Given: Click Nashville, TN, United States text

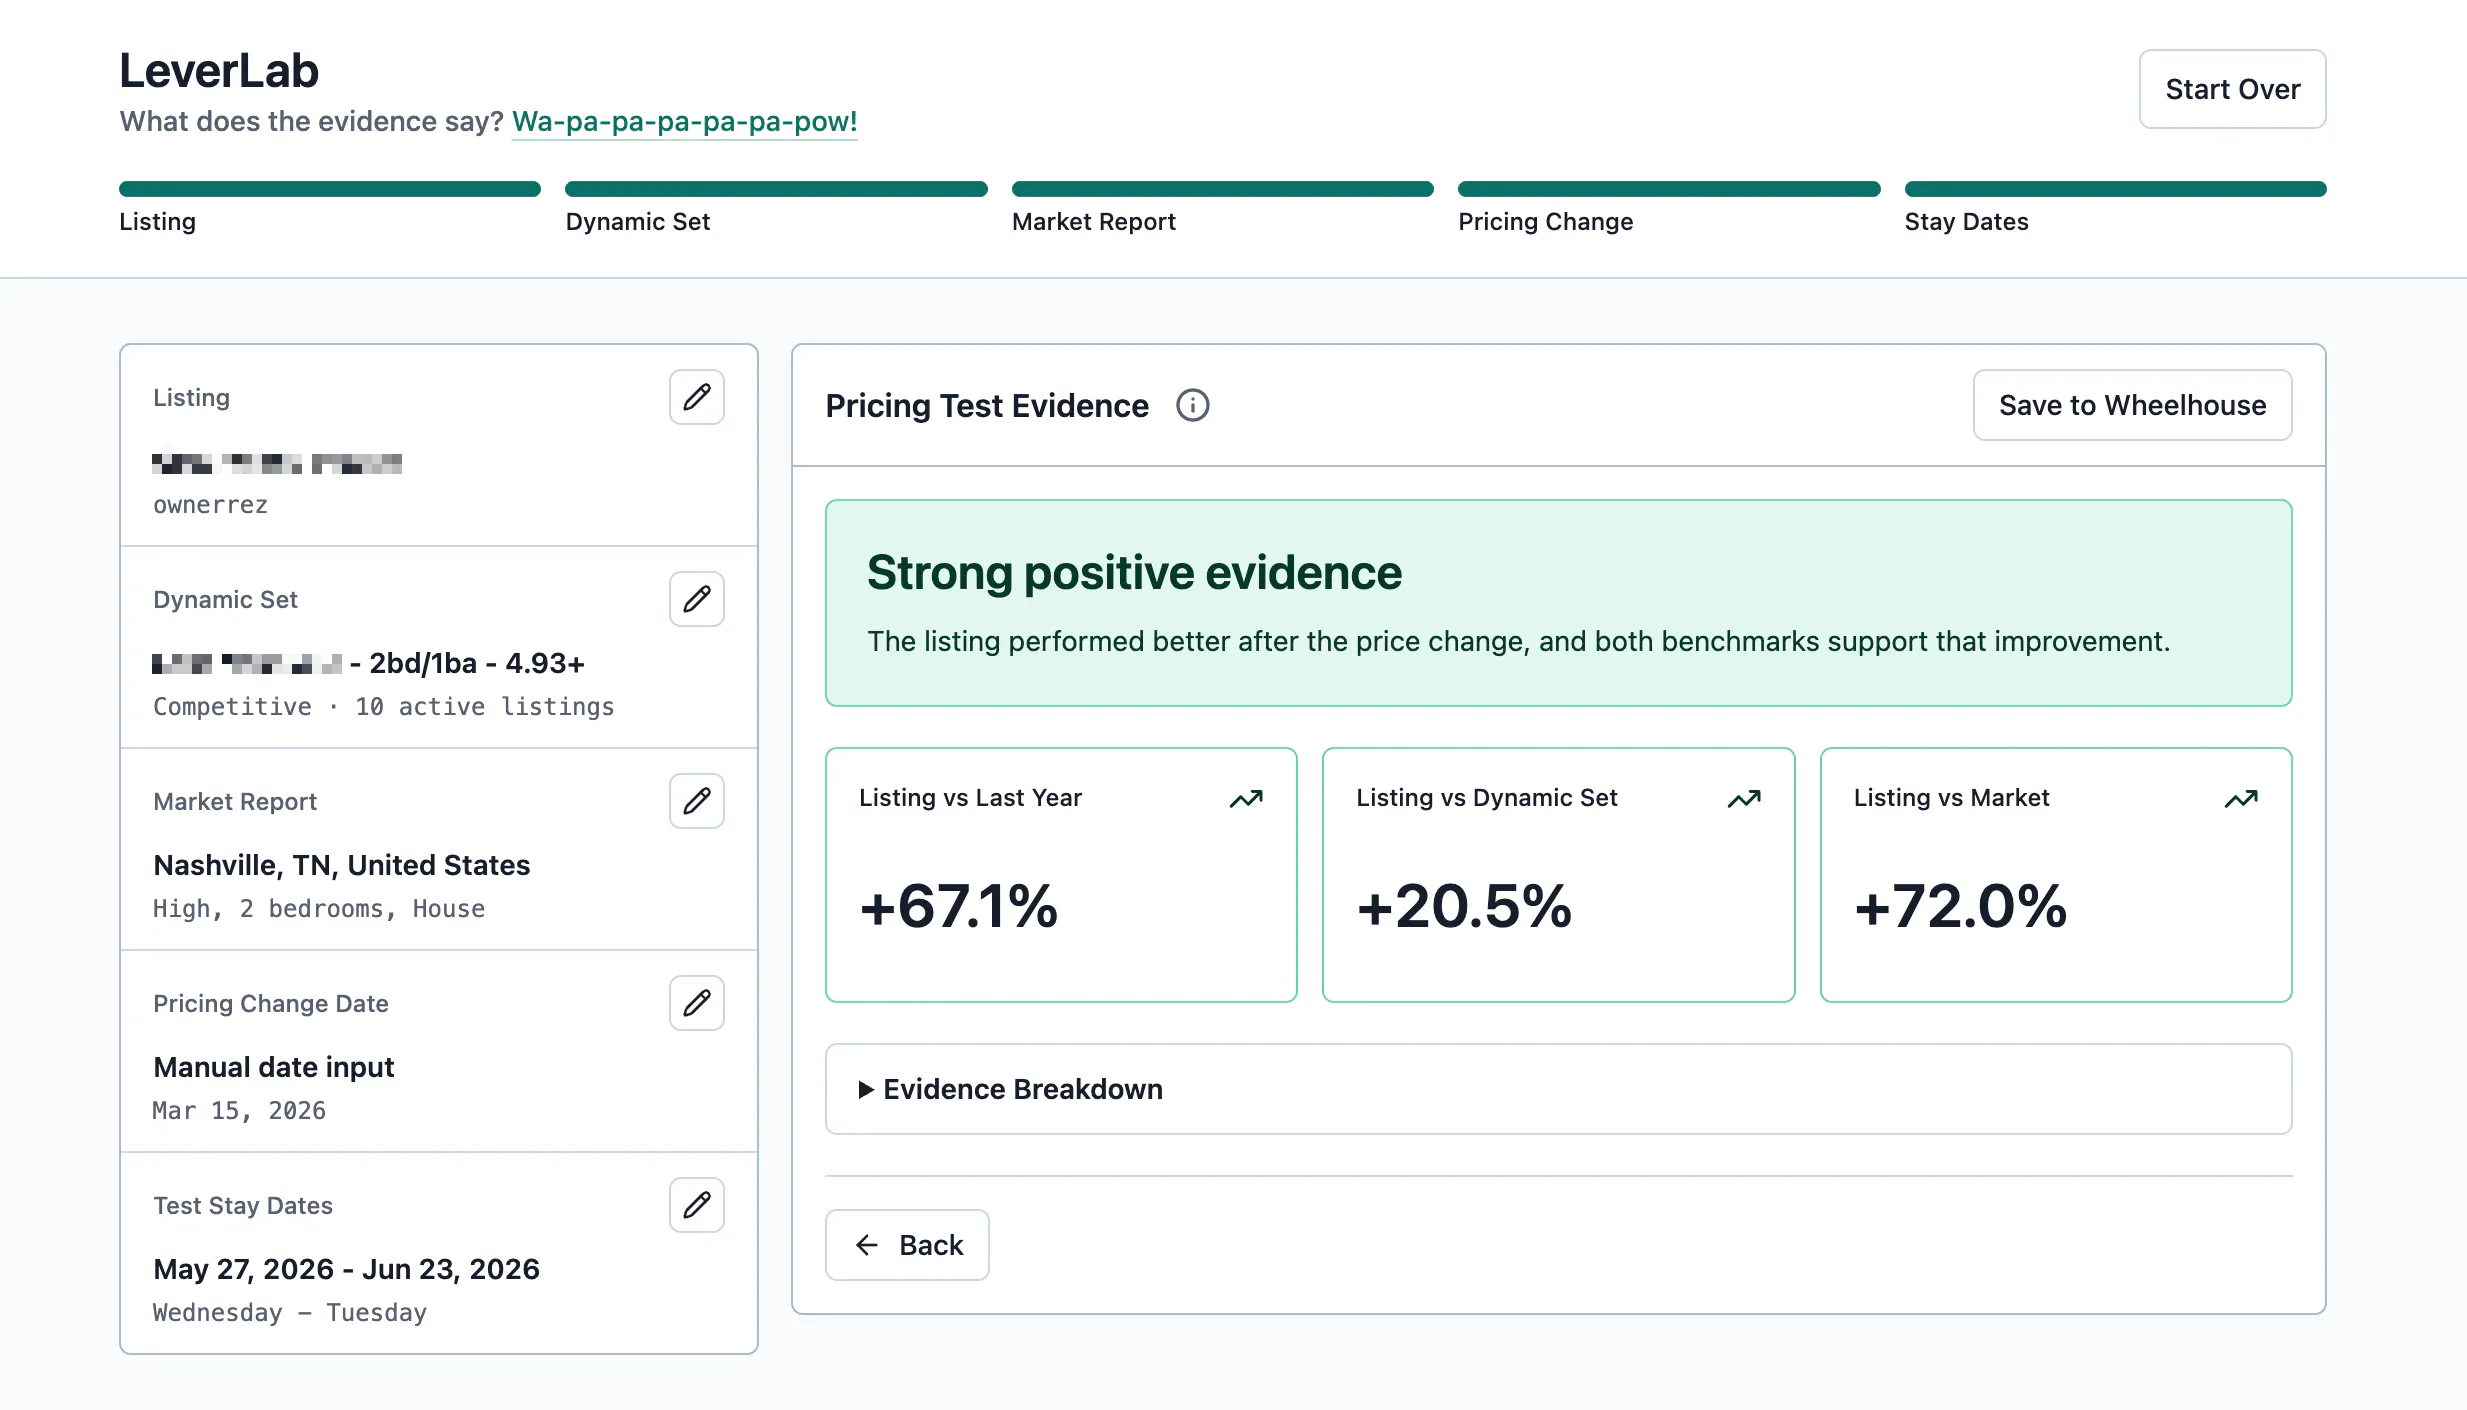Looking at the screenshot, I should [342, 865].
